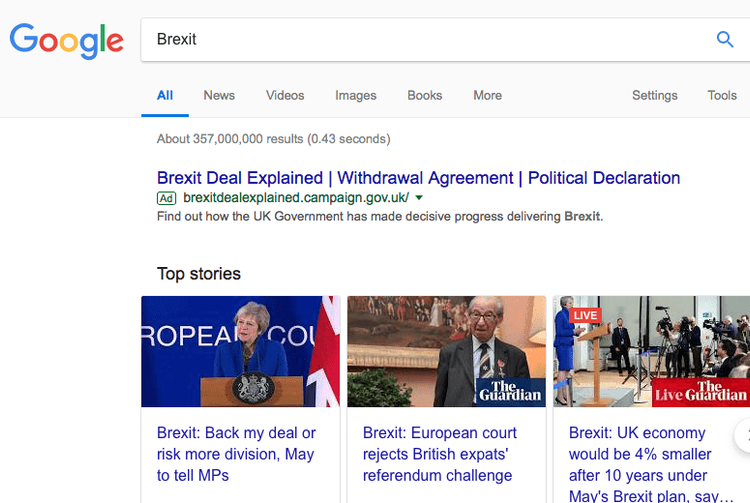Click the LIVE Guardian video thumbnail
Screen dimensions: 750x503
651,351
